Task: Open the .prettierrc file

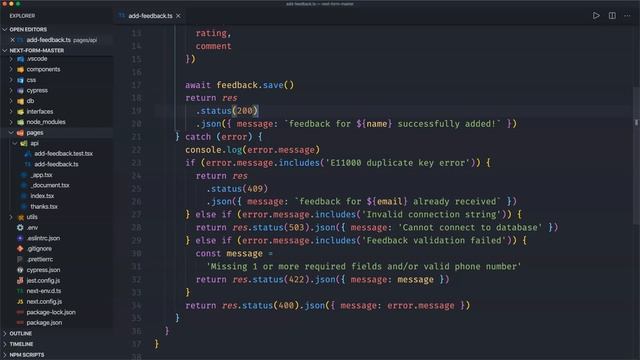Action: [40, 259]
